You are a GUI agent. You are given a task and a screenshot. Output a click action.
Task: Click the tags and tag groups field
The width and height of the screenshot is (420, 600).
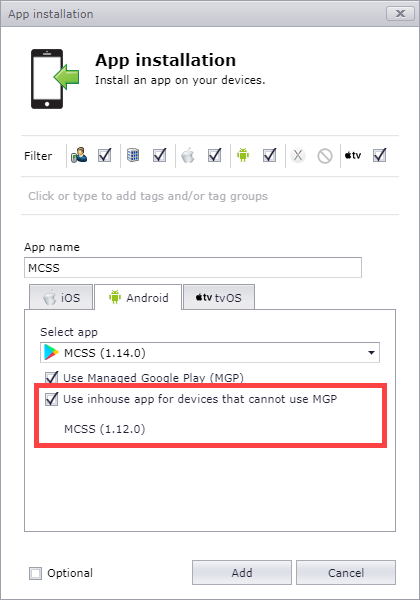[x=210, y=196]
